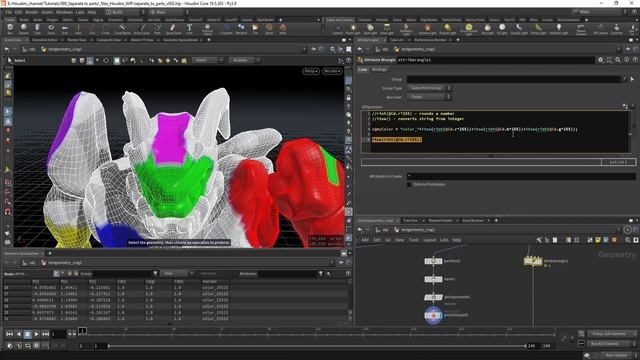The width and height of the screenshot is (640, 360).
Task: Open the parameter gear menu for attribwrangle1
Action: [600, 60]
